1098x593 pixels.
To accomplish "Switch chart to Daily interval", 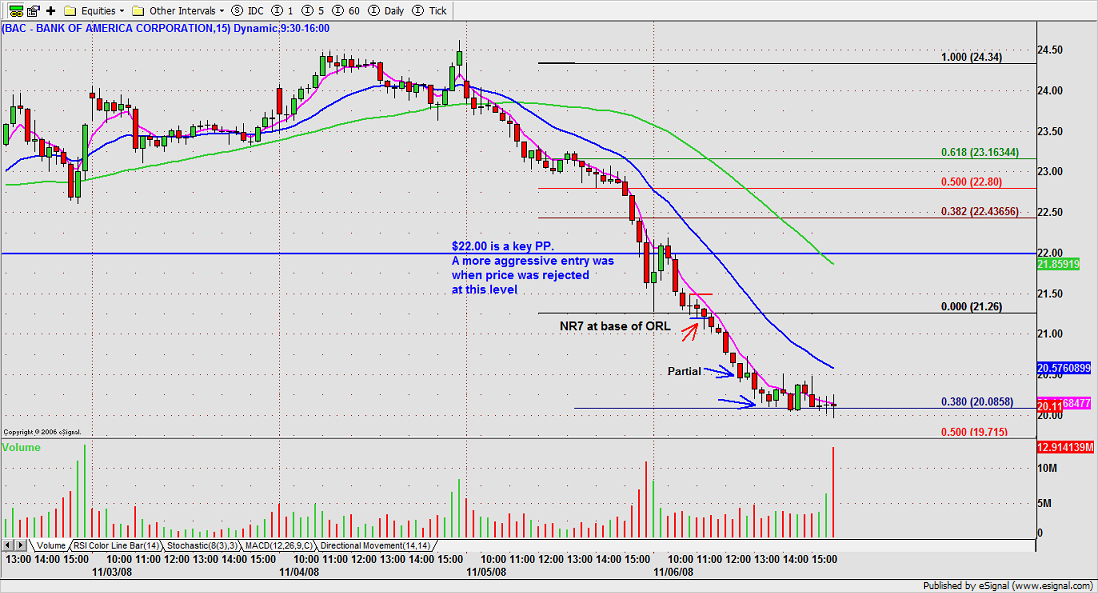I will tap(387, 11).
